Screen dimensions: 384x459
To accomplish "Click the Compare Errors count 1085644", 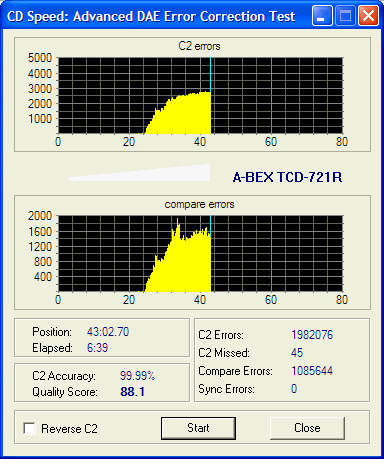I will click(312, 371).
